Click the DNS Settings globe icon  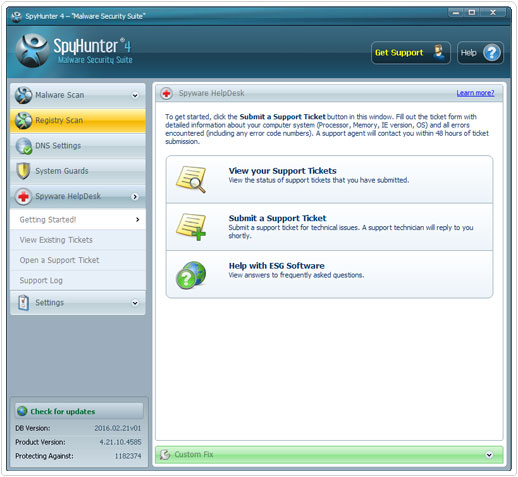click(23, 146)
